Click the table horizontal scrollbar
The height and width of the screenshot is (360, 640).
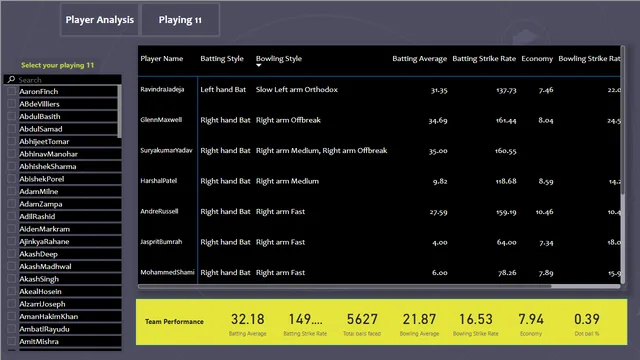click(345, 286)
